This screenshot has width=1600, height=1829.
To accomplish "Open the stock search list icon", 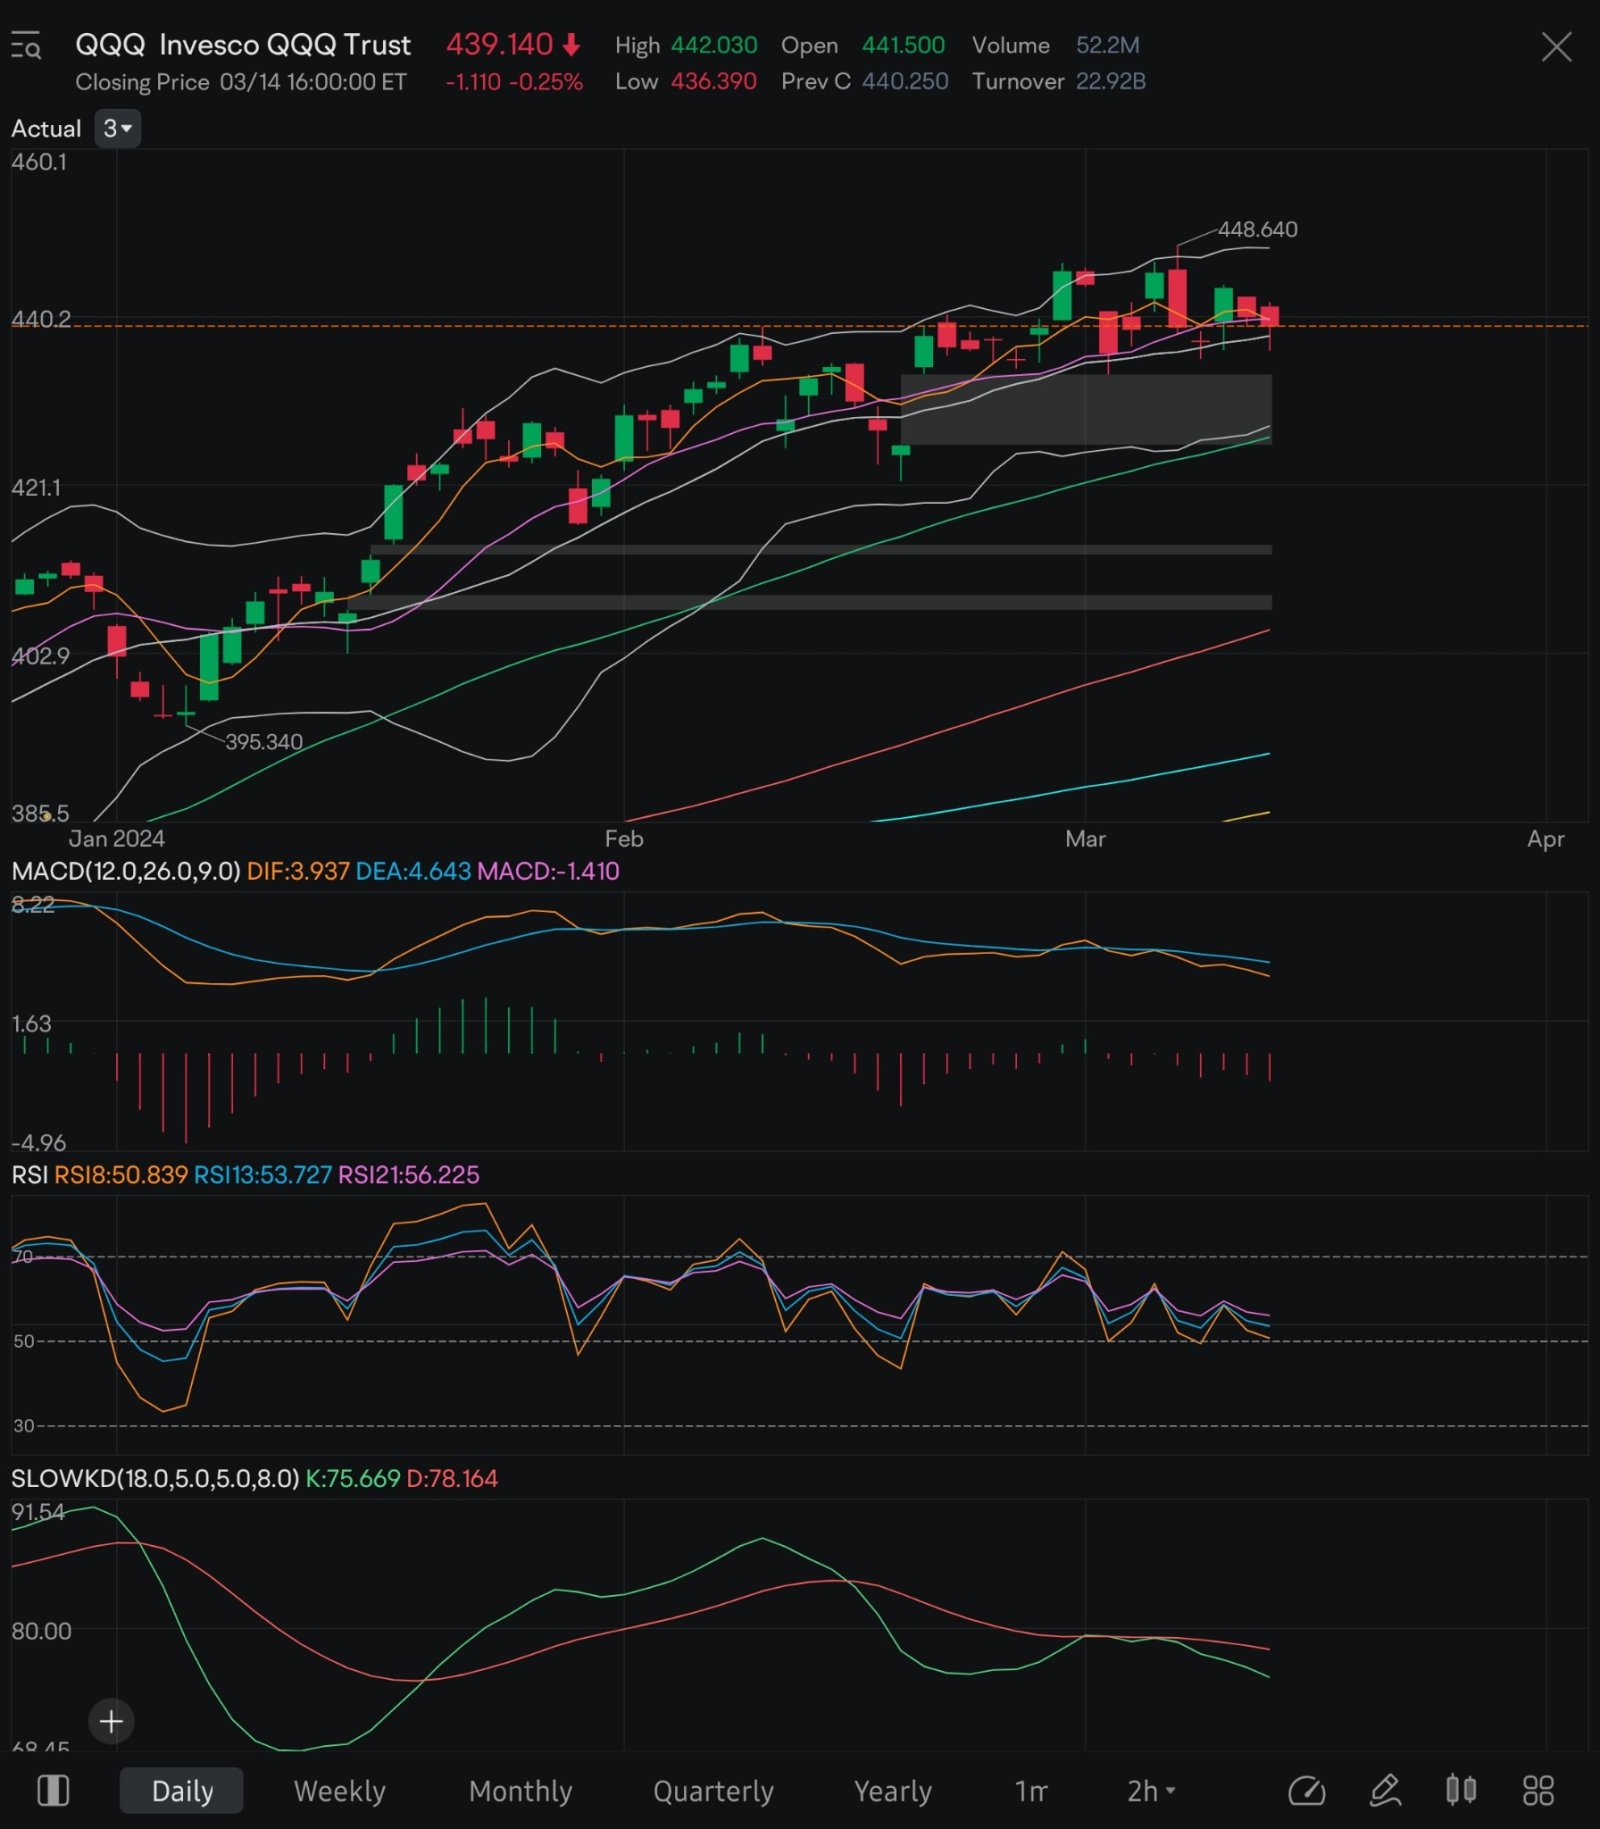I will click(26, 46).
